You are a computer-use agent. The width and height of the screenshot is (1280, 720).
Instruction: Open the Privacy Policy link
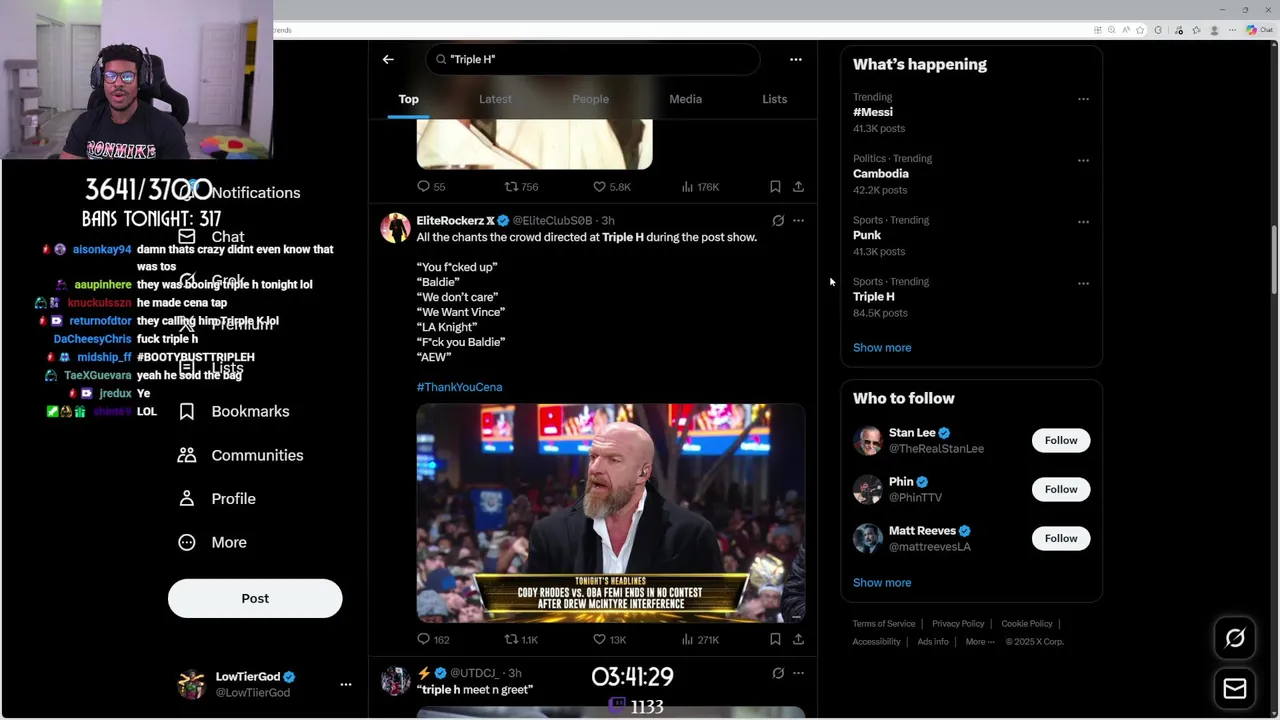958,624
